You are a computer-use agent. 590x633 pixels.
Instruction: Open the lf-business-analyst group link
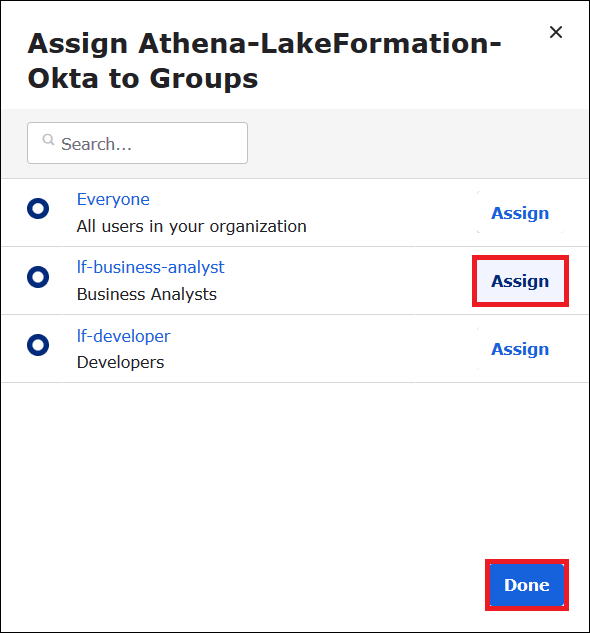point(150,267)
